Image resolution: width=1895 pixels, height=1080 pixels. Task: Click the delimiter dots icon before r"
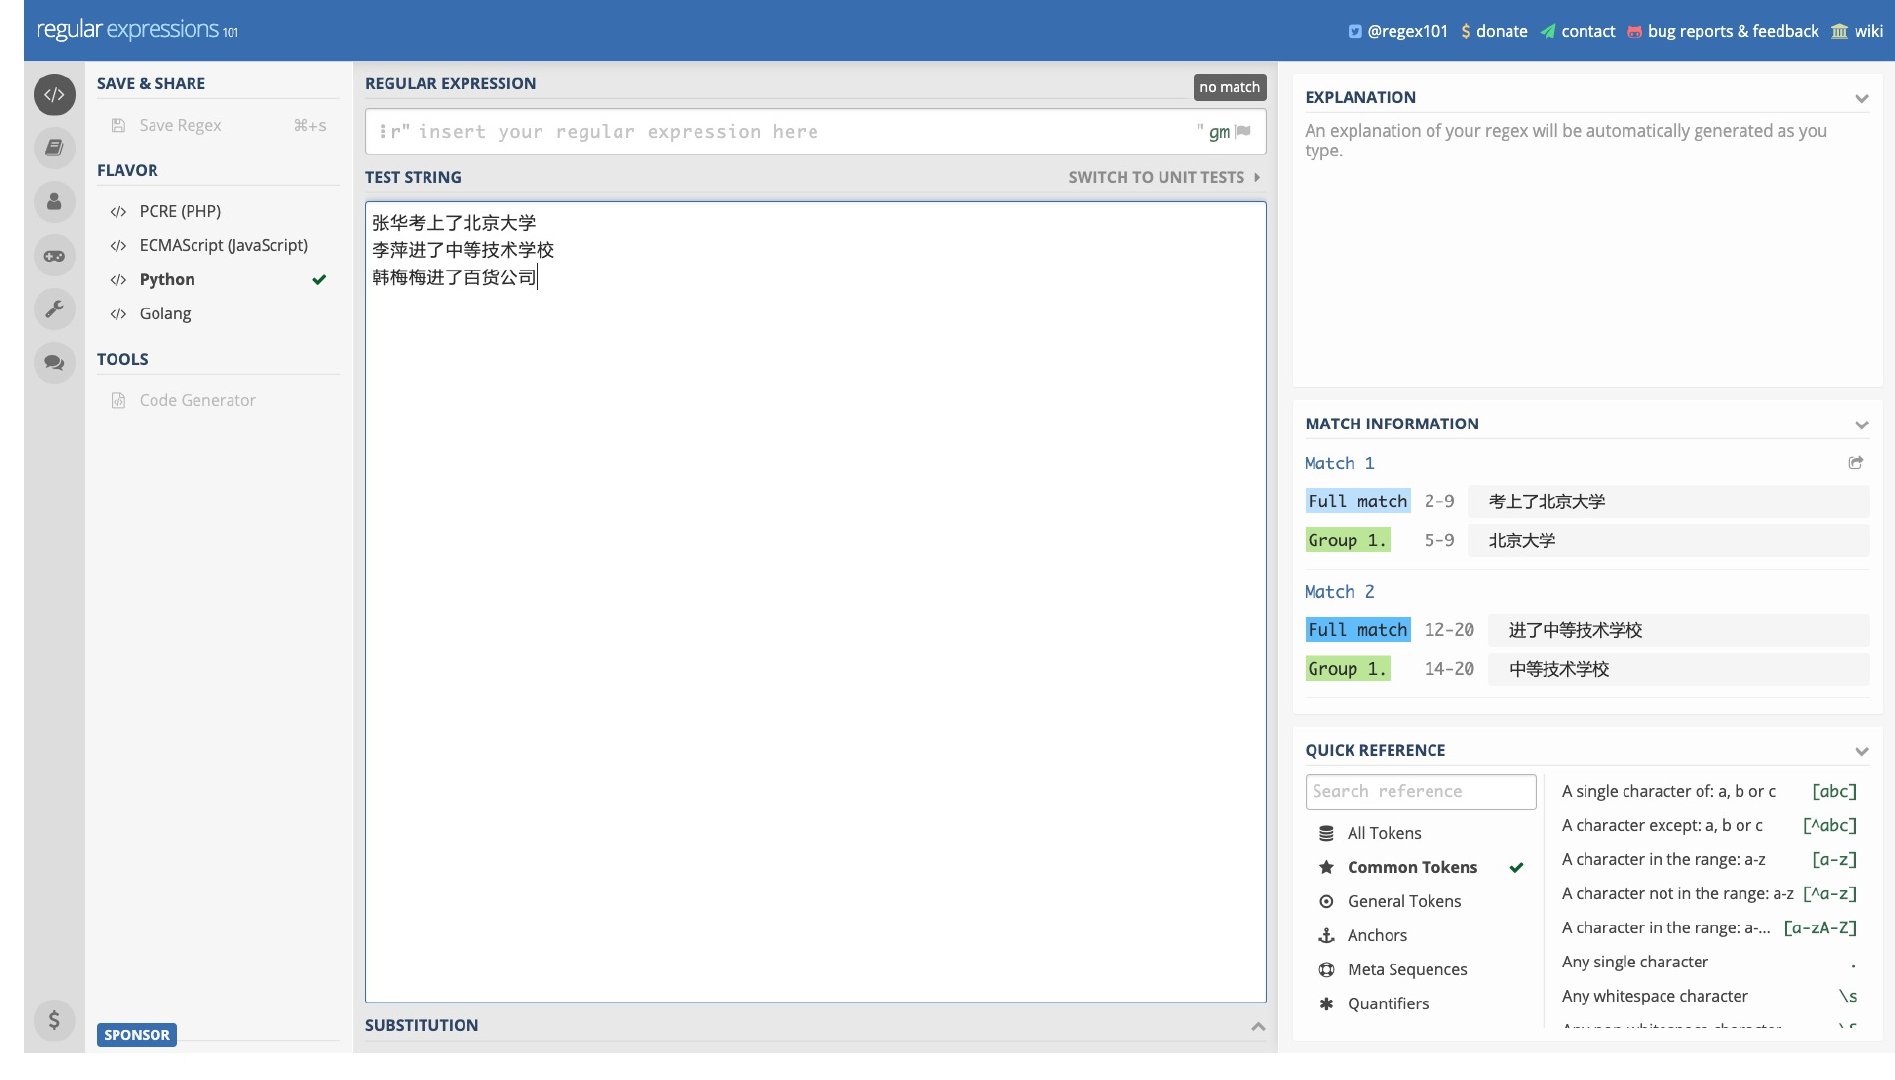click(383, 132)
